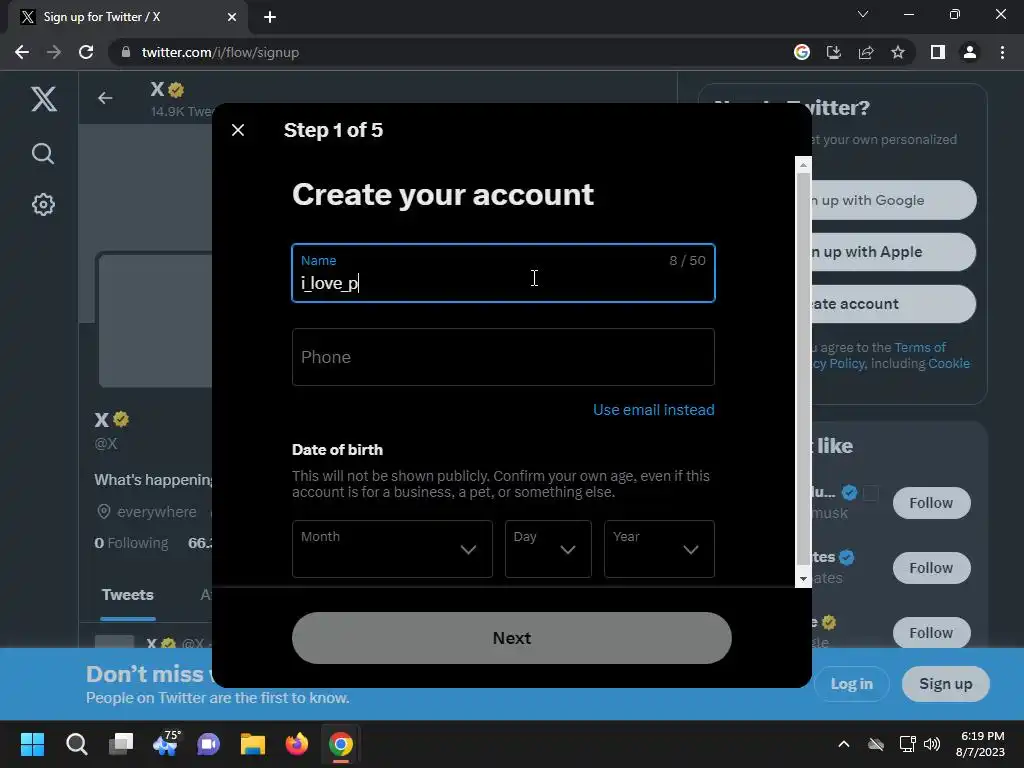Open Chrome three-dot menu
Screen dimensions: 1024x768
[x=1002, y=52]
